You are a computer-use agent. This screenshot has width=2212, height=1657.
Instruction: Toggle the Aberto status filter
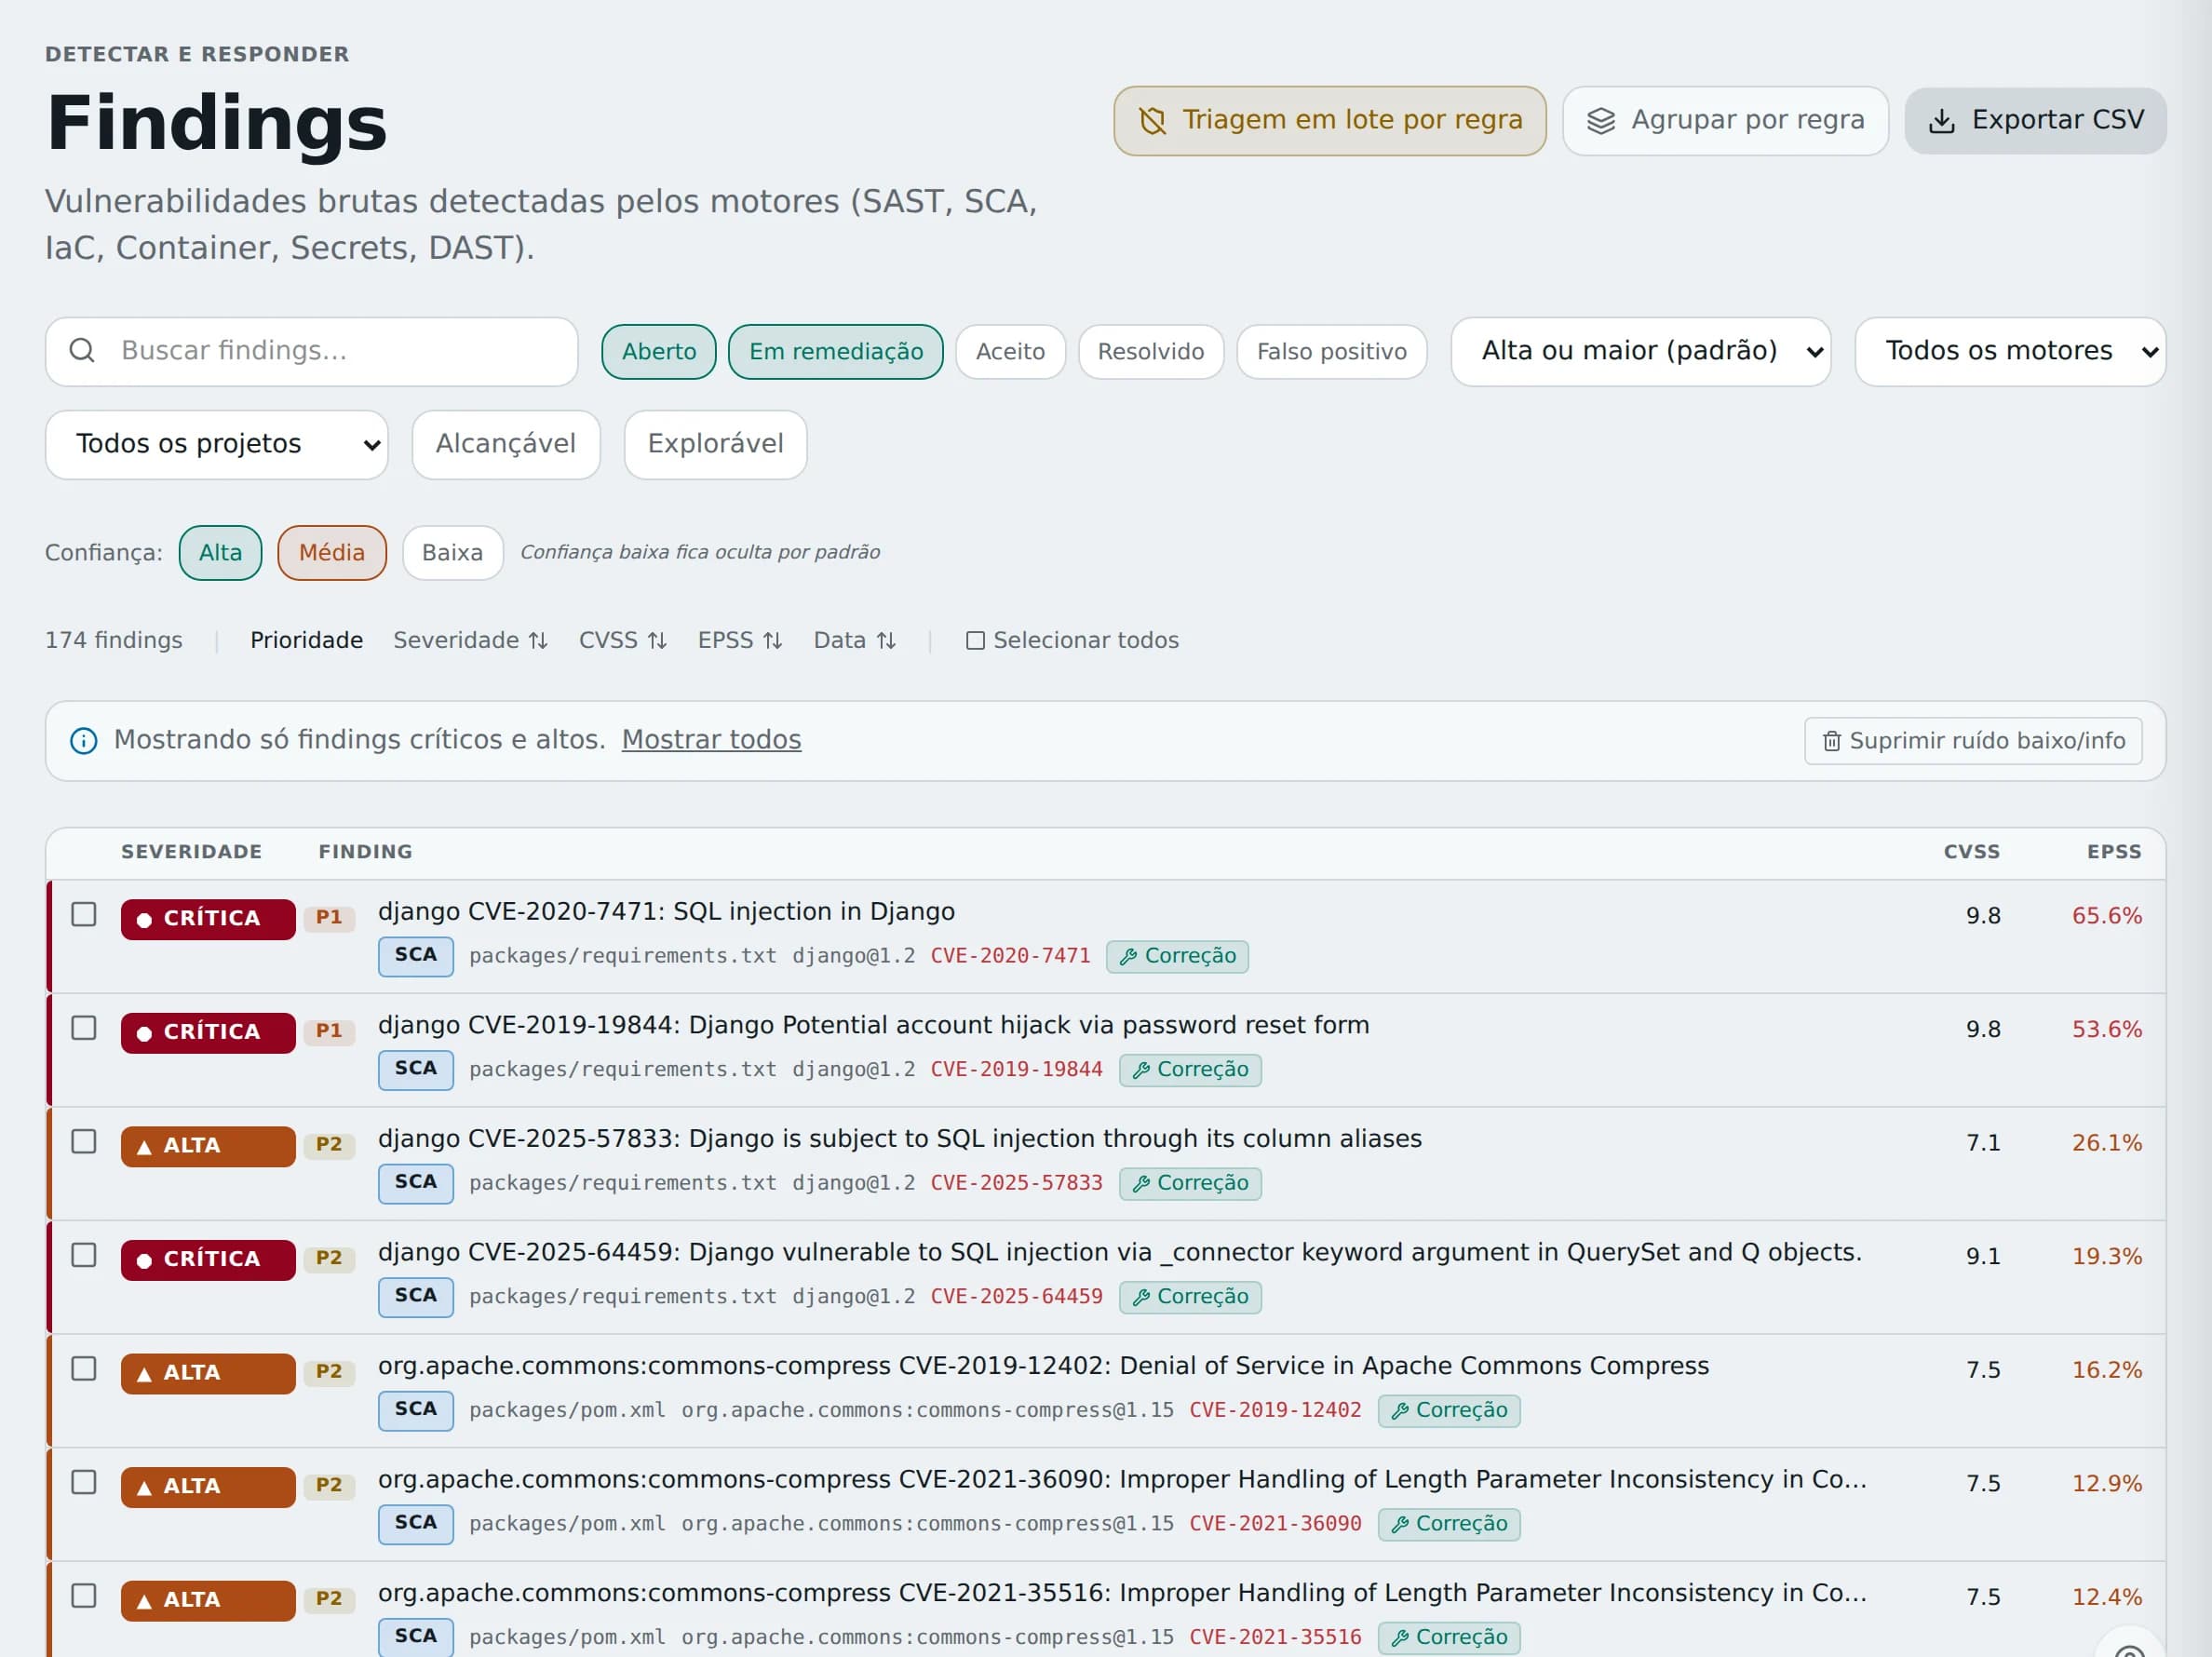pos(658,352)
